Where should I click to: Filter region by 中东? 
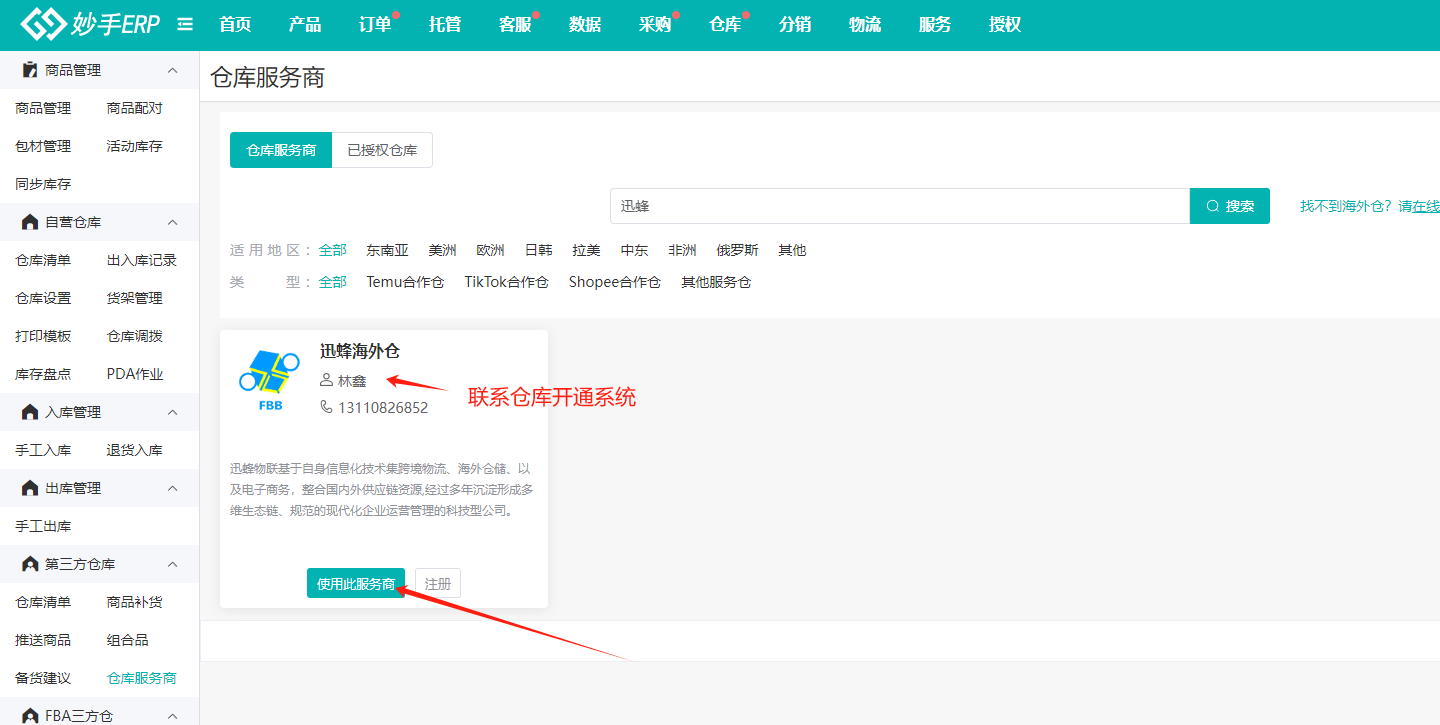(x=634, y=250)
